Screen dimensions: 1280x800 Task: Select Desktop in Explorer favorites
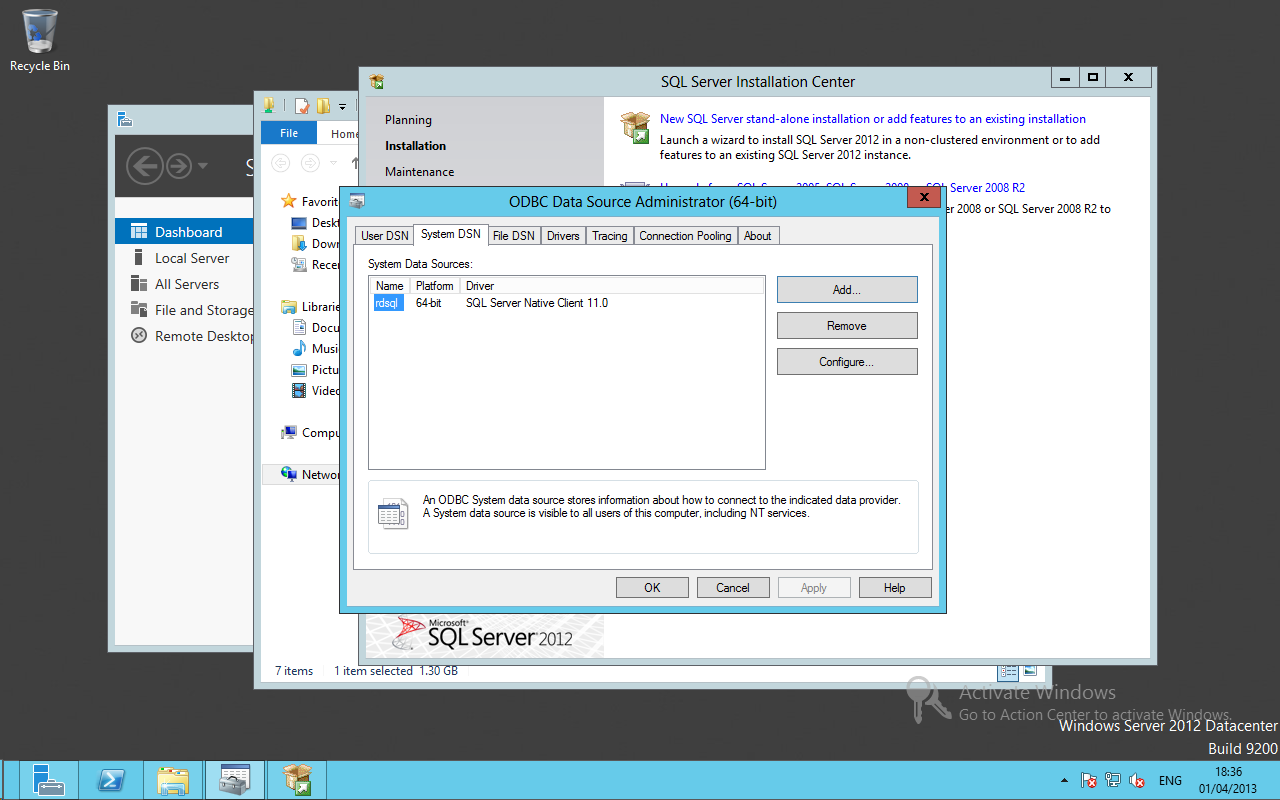(x=316, y=223)
